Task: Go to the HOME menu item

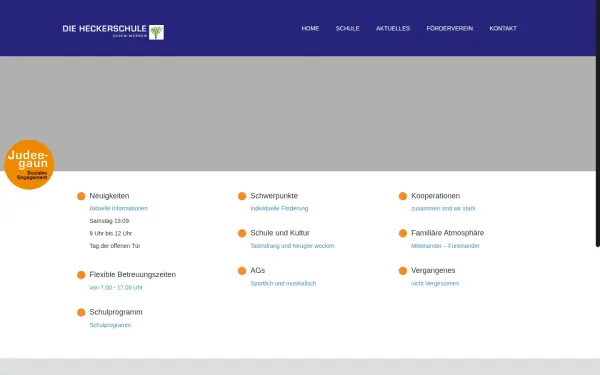Action: [x=310, y=28]
